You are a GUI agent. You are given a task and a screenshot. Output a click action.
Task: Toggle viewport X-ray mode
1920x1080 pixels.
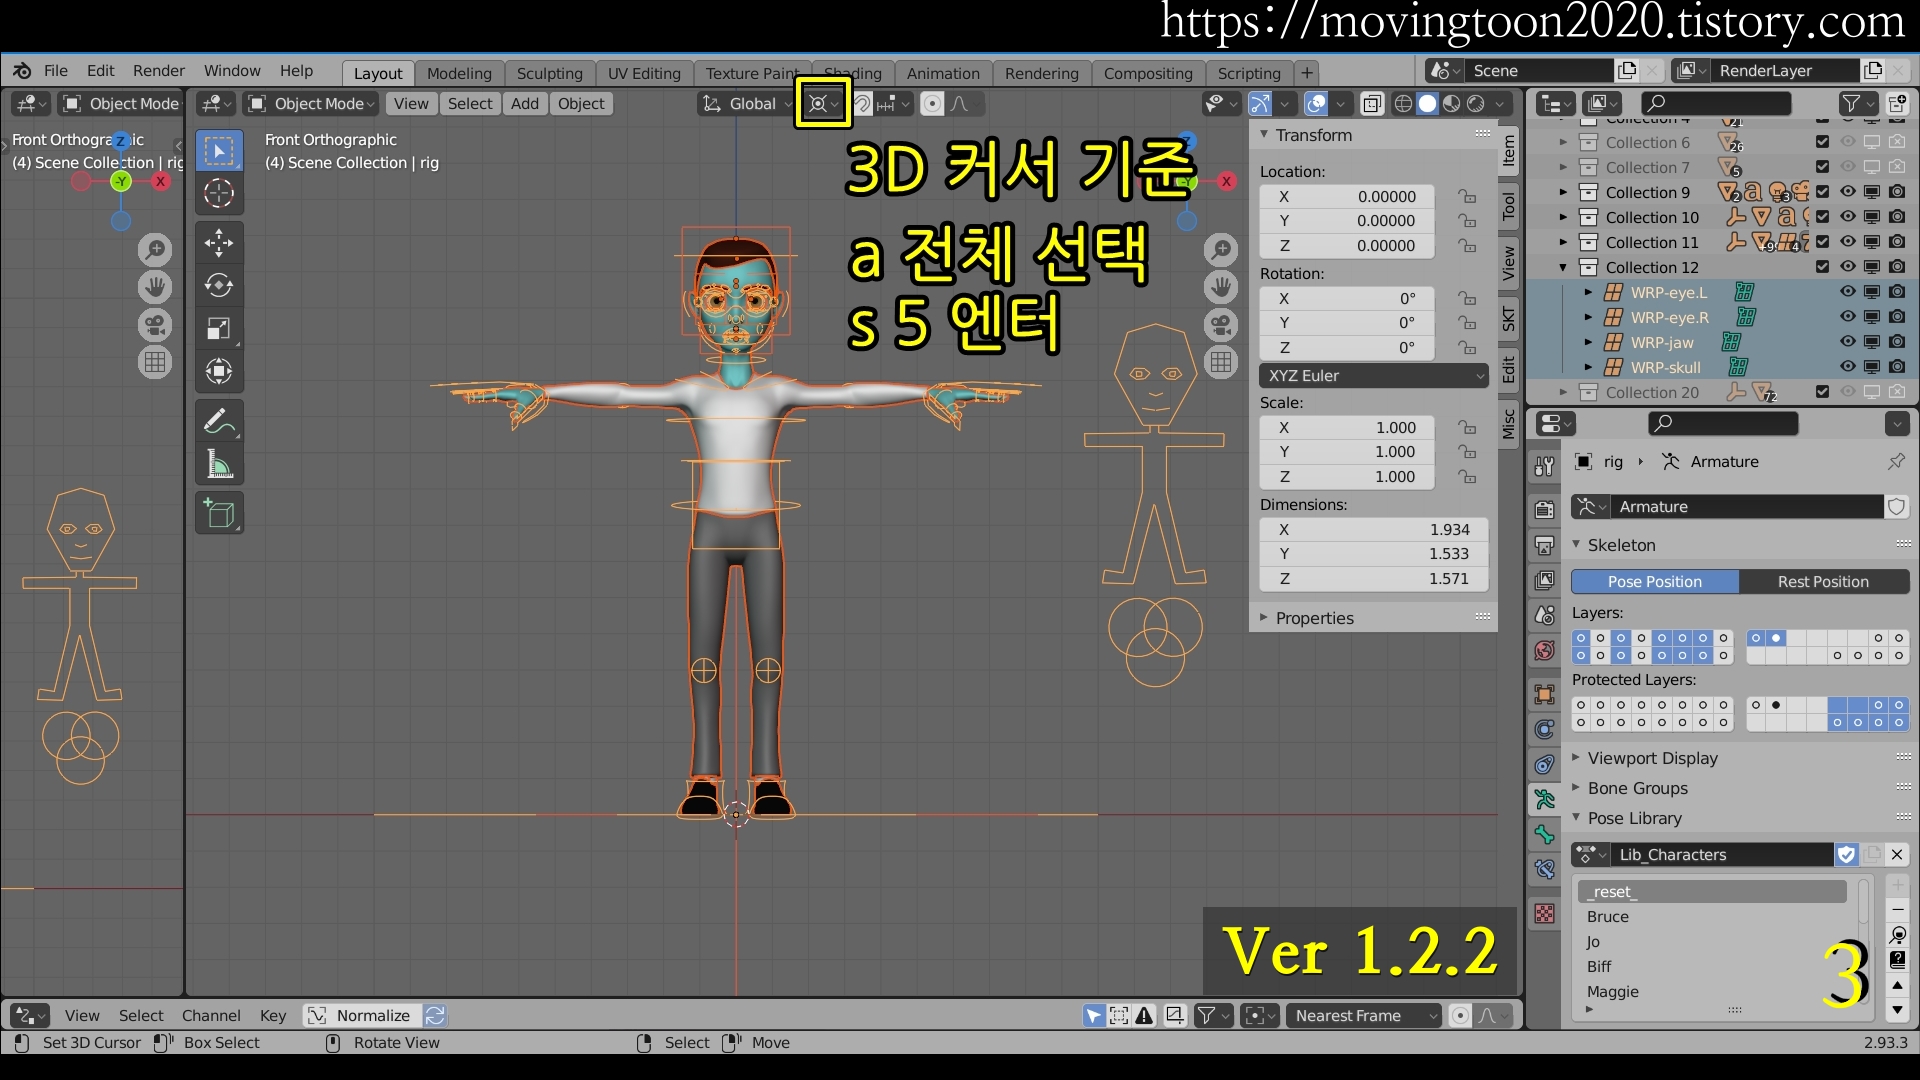tap(1372, 103)
